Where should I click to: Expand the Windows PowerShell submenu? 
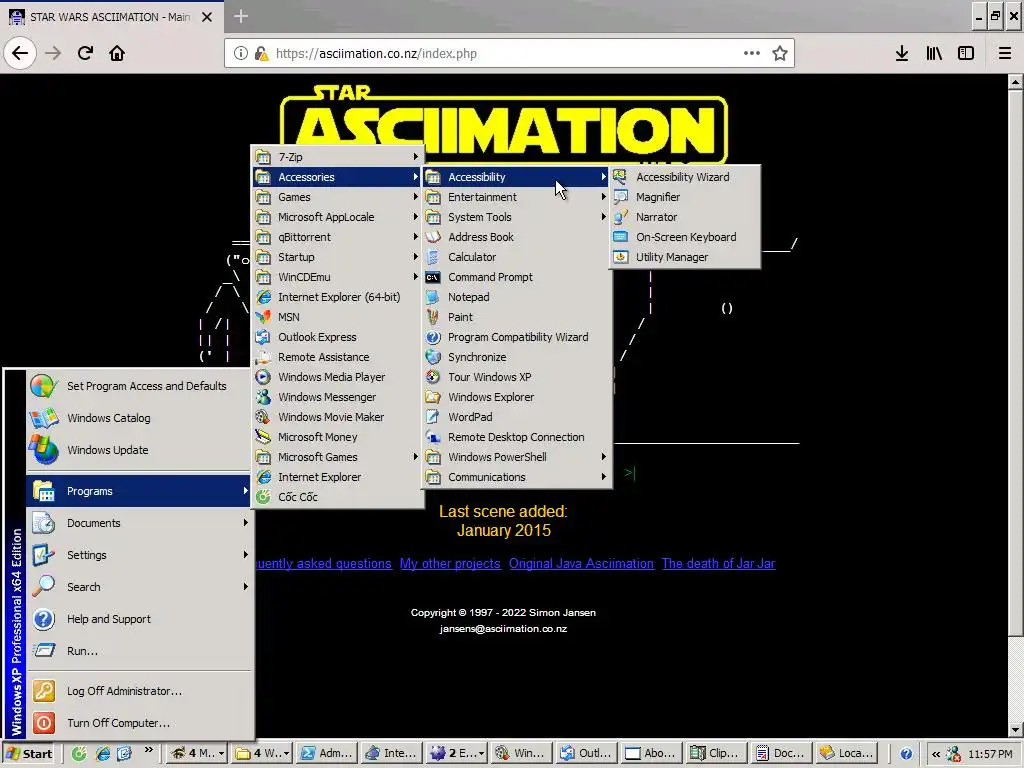[x=517, y=457]
